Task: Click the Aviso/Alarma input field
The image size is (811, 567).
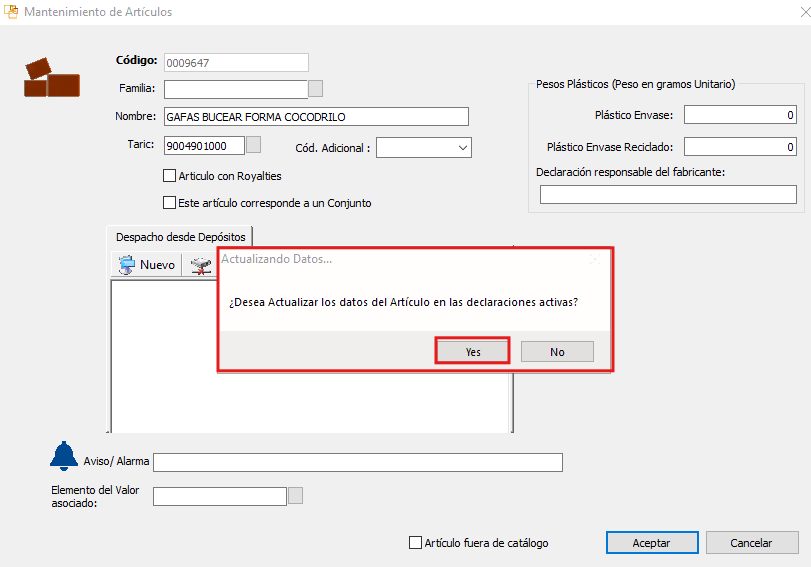Action: (357, 462)
